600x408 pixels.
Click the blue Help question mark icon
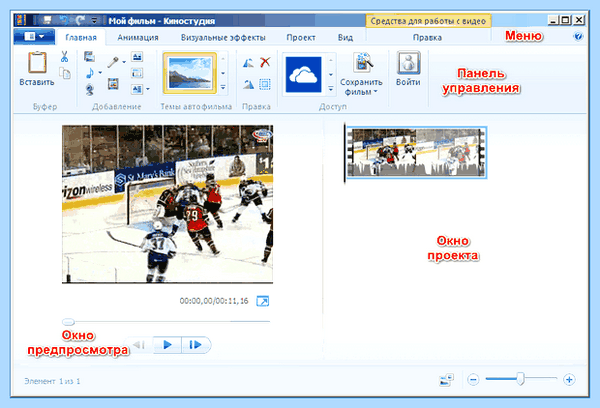point(578,36)
